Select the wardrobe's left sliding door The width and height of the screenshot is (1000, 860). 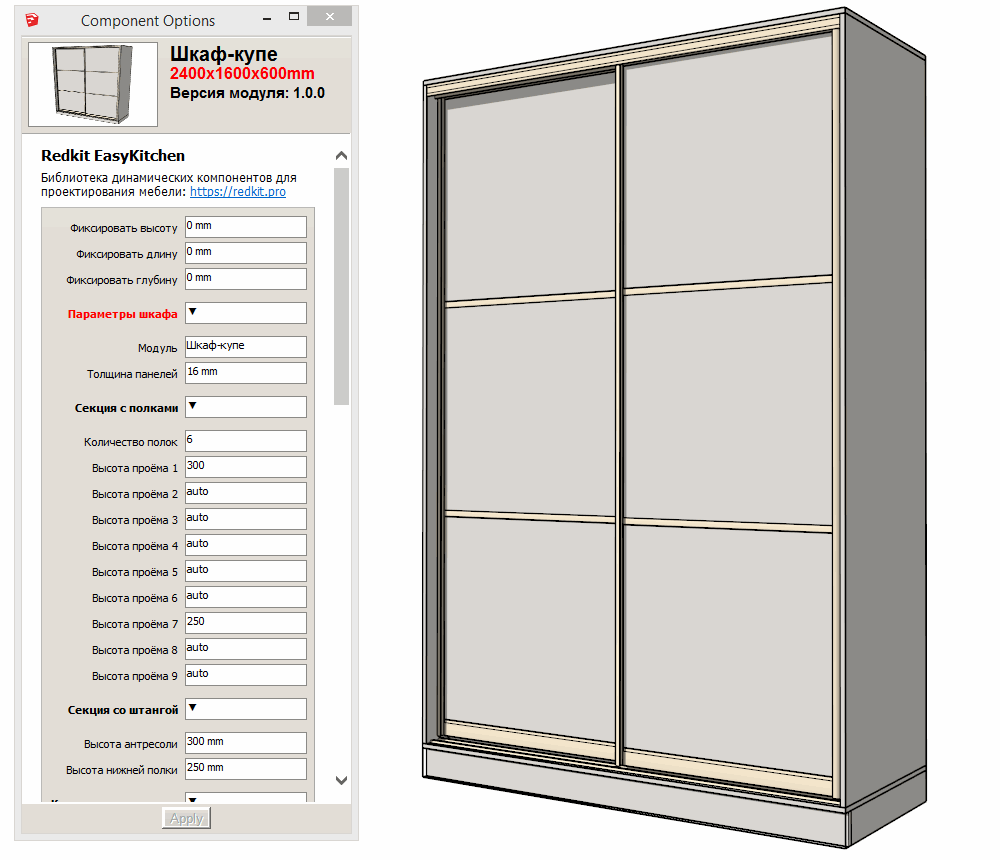tap(530, 410)
